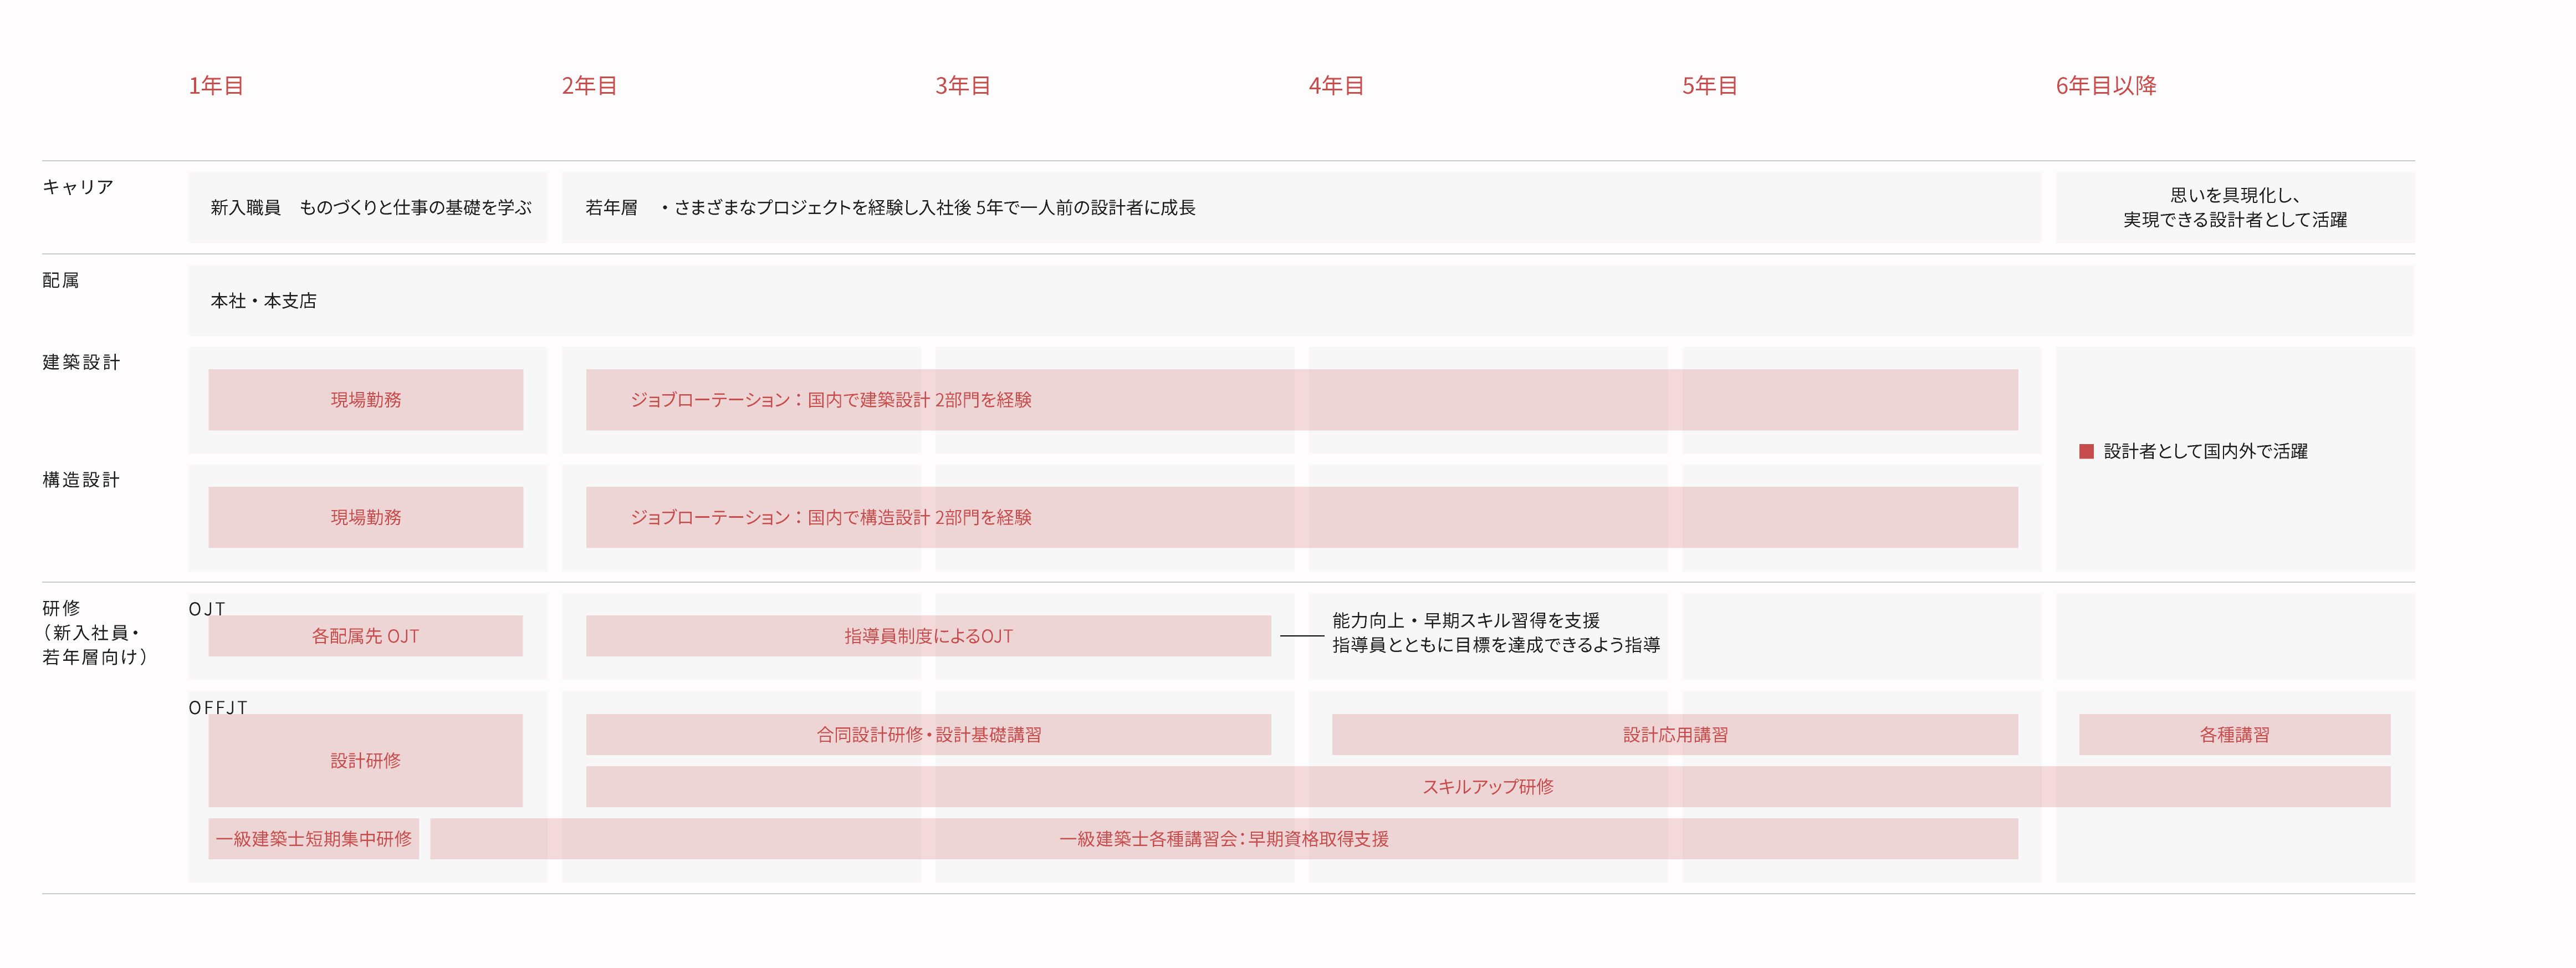
Task: Select the 6年目以降 column header
Action: click(2105, 86)
